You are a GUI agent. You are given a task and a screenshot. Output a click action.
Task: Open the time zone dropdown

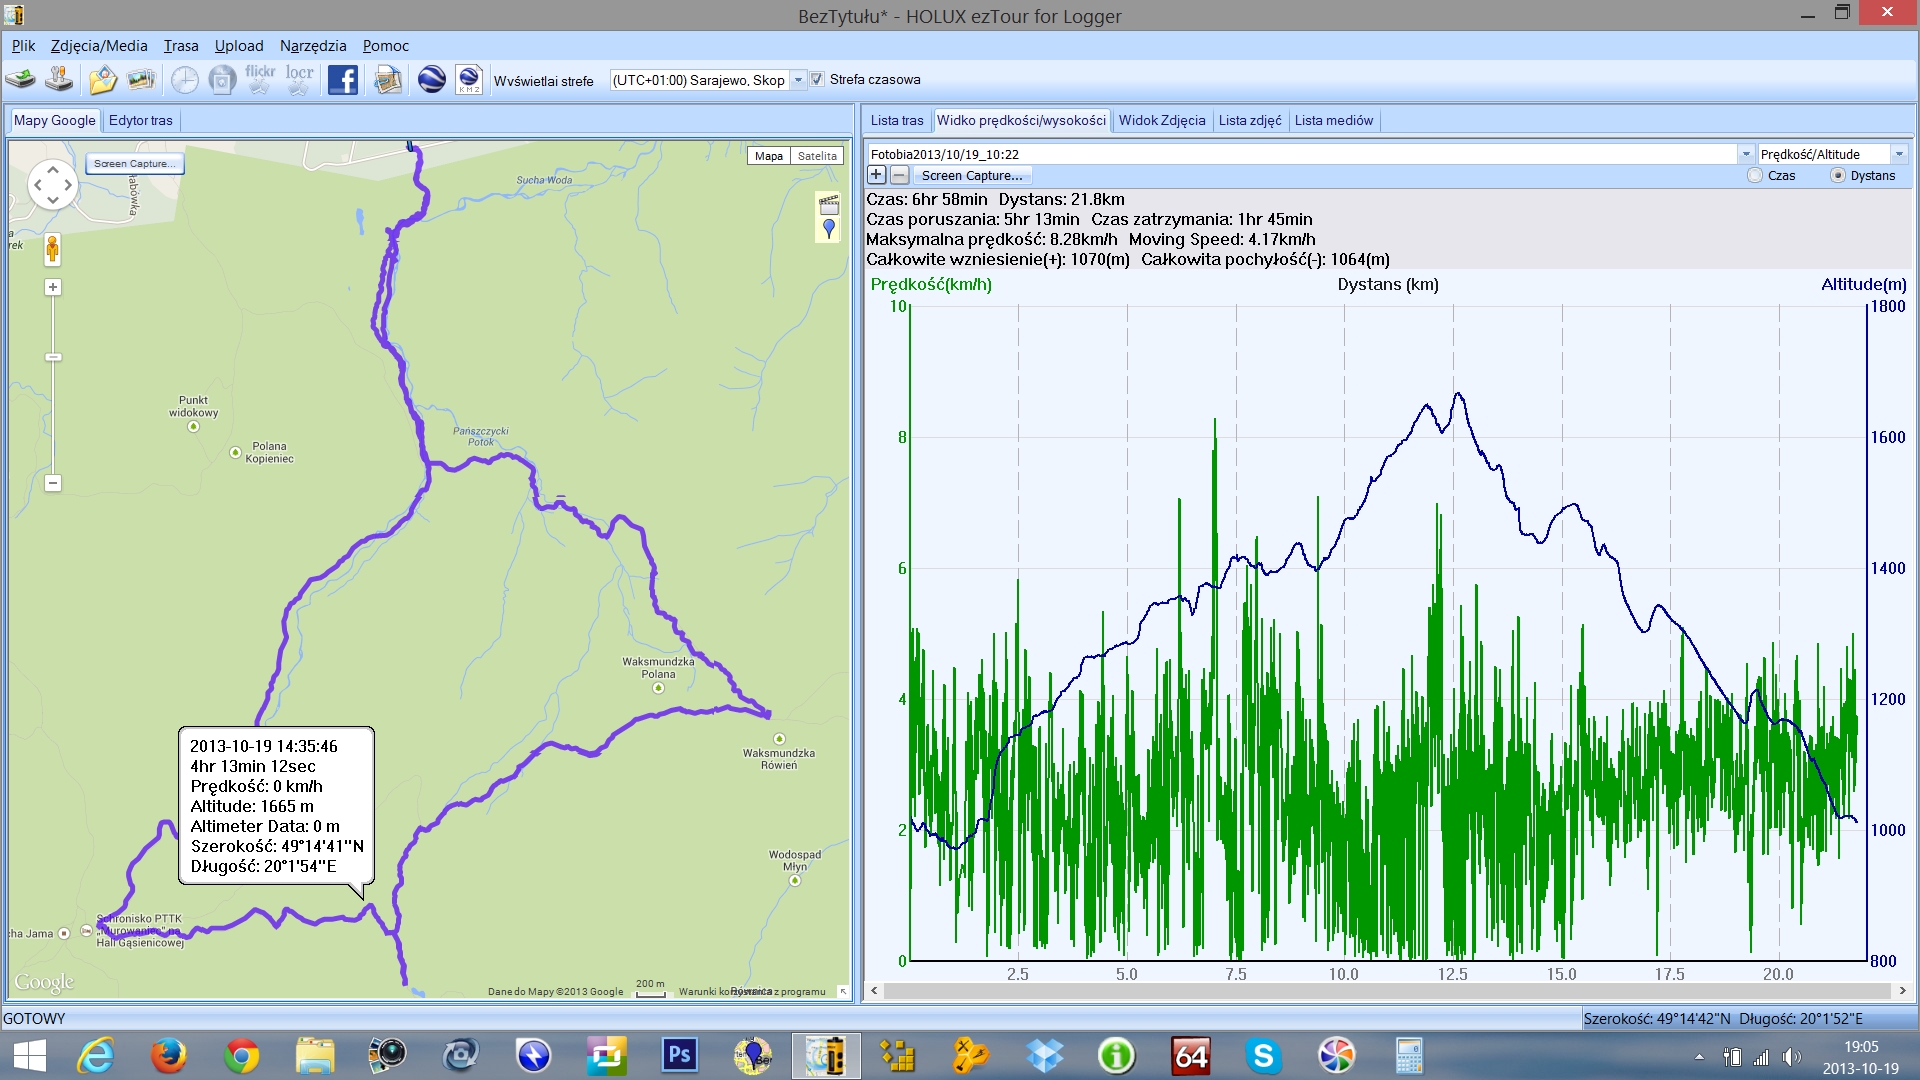click(798, 81)
